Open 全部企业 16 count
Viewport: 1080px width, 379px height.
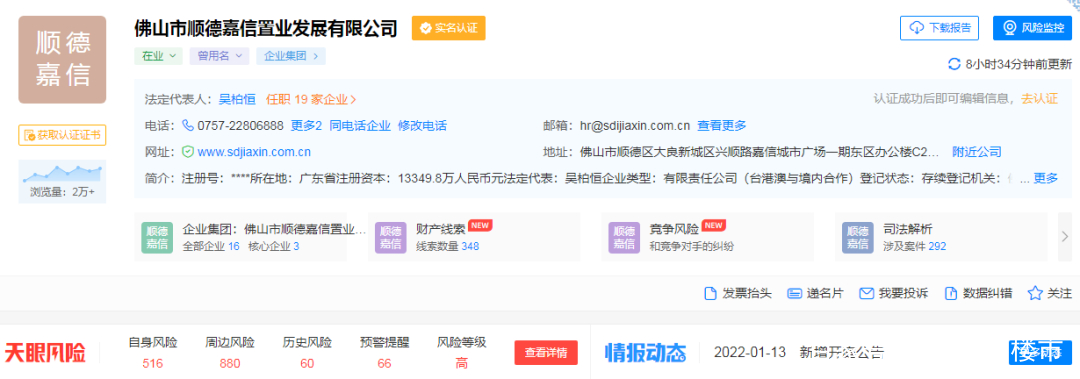pos(211,246)
